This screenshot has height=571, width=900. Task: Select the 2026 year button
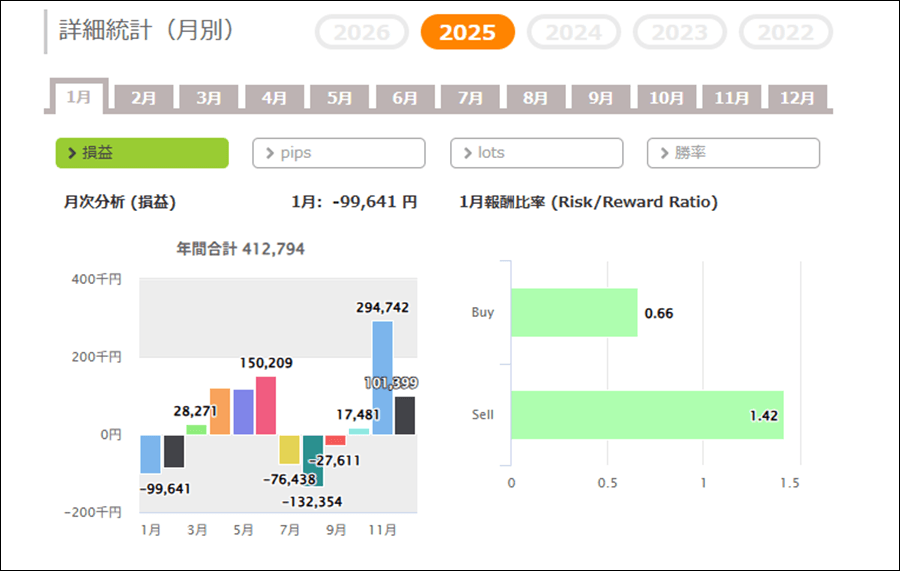(x=361, y=32)
